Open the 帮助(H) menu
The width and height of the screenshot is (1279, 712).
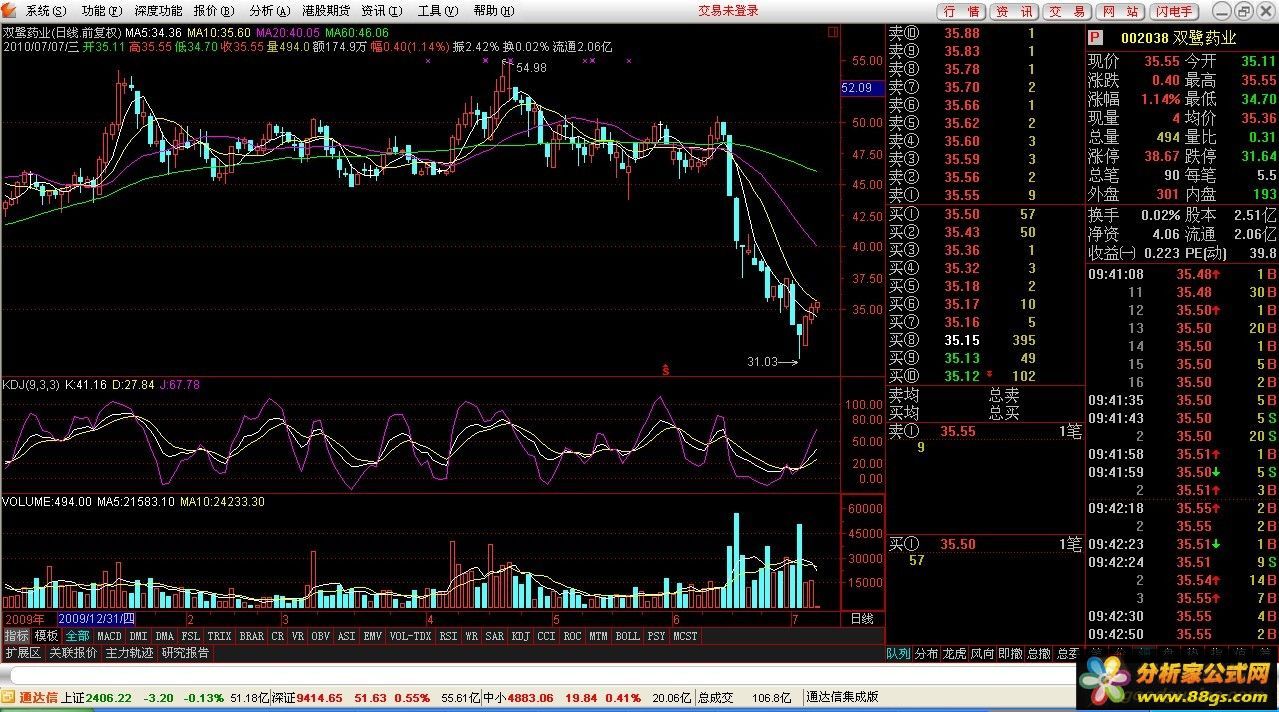(x=493, y=11)
